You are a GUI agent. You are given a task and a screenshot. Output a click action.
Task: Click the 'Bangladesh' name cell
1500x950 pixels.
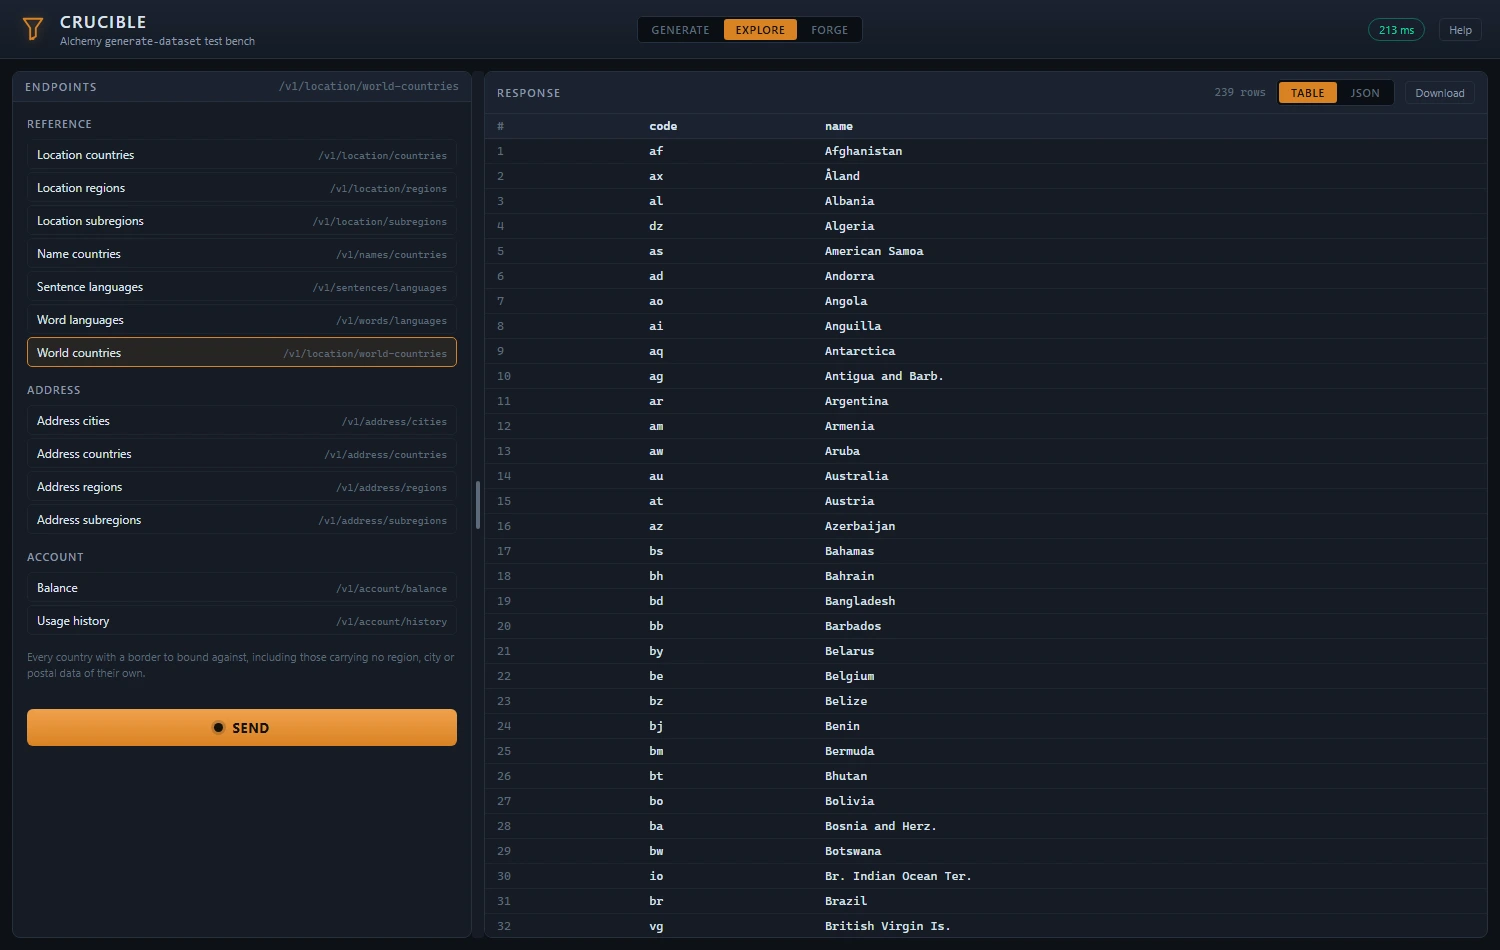[860, 601]
